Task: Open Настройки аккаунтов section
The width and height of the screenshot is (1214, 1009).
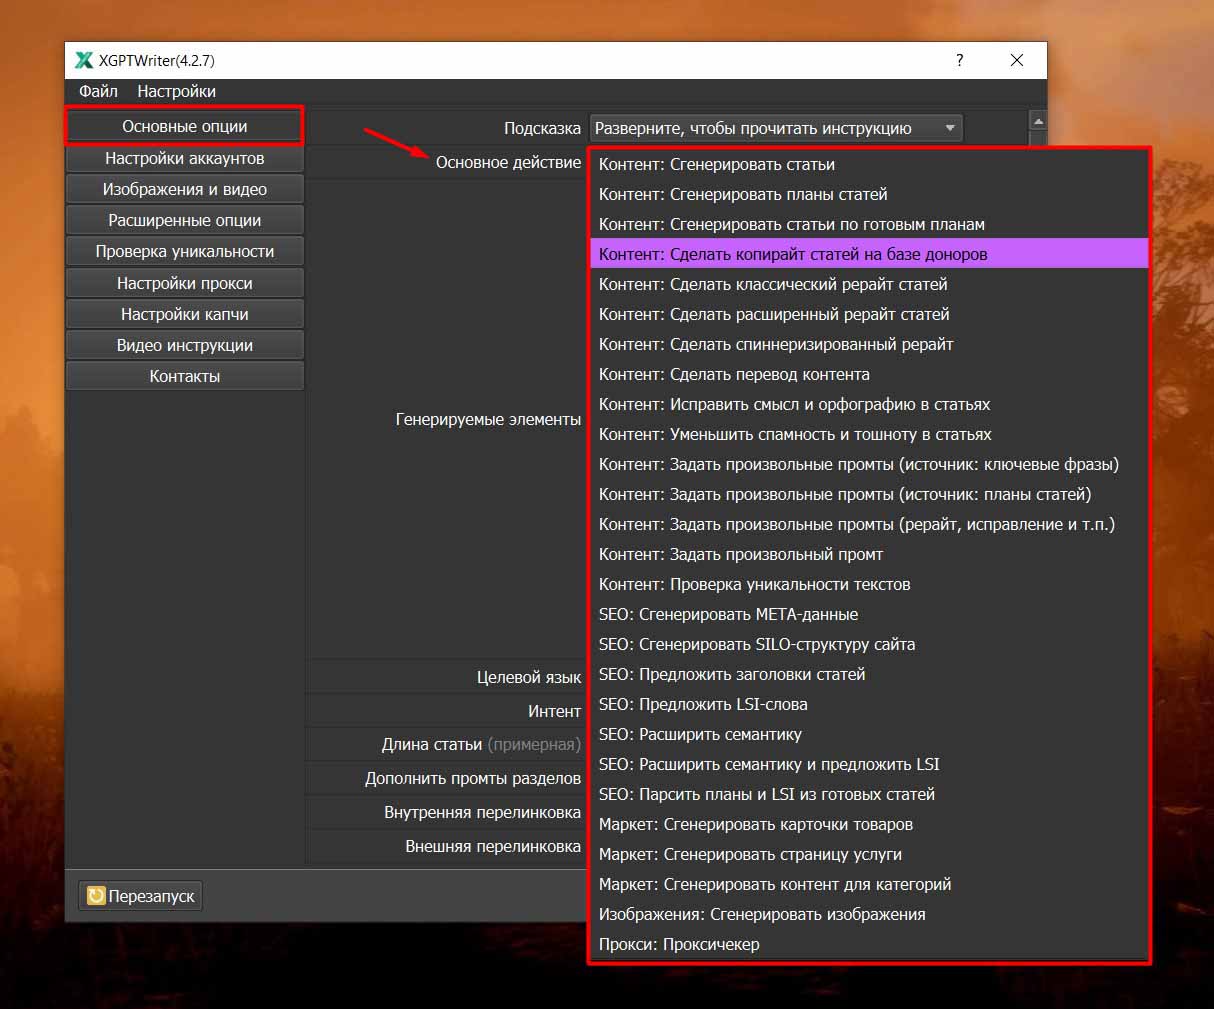Action: [184, 158]
